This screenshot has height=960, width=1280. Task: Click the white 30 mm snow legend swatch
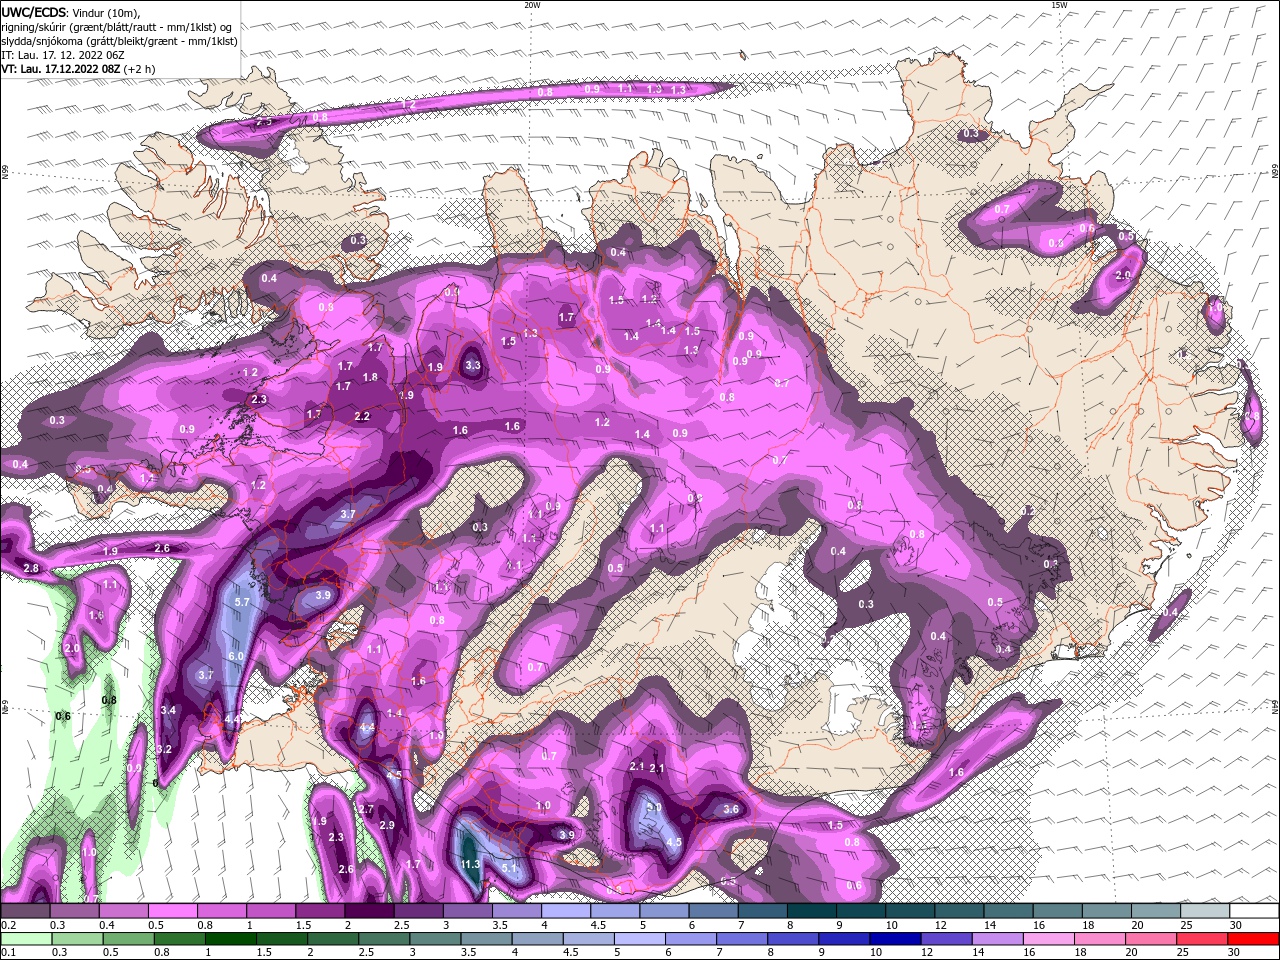coord(1253,911)
